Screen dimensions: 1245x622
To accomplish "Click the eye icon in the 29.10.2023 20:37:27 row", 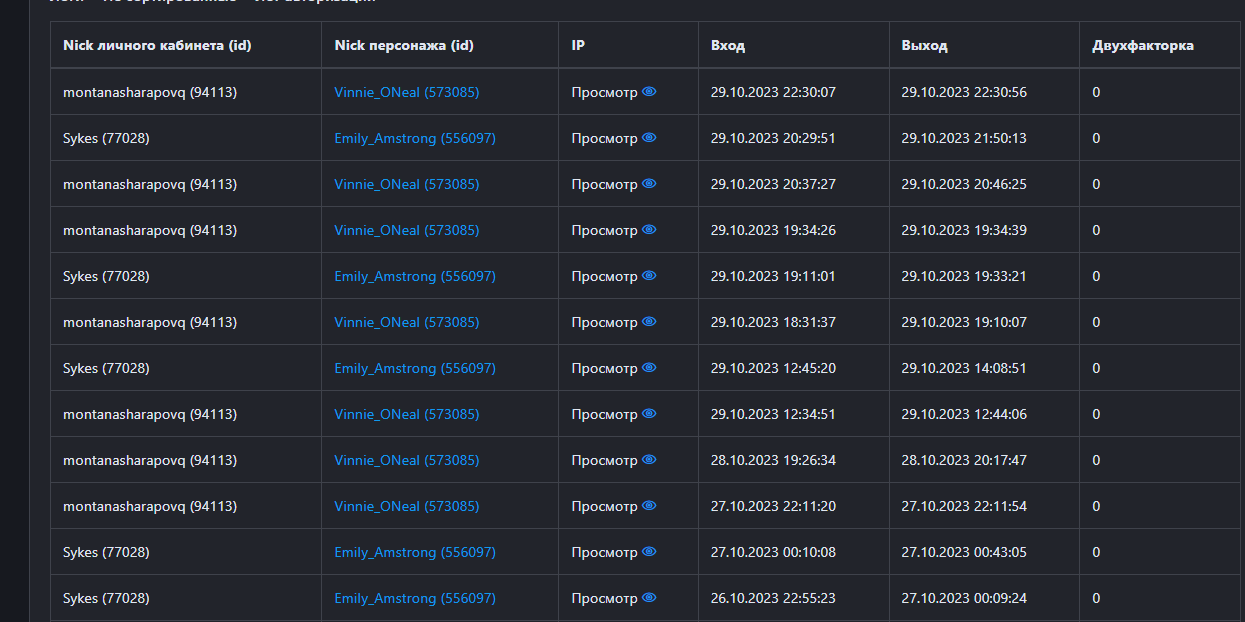I will tap(649, 184).
